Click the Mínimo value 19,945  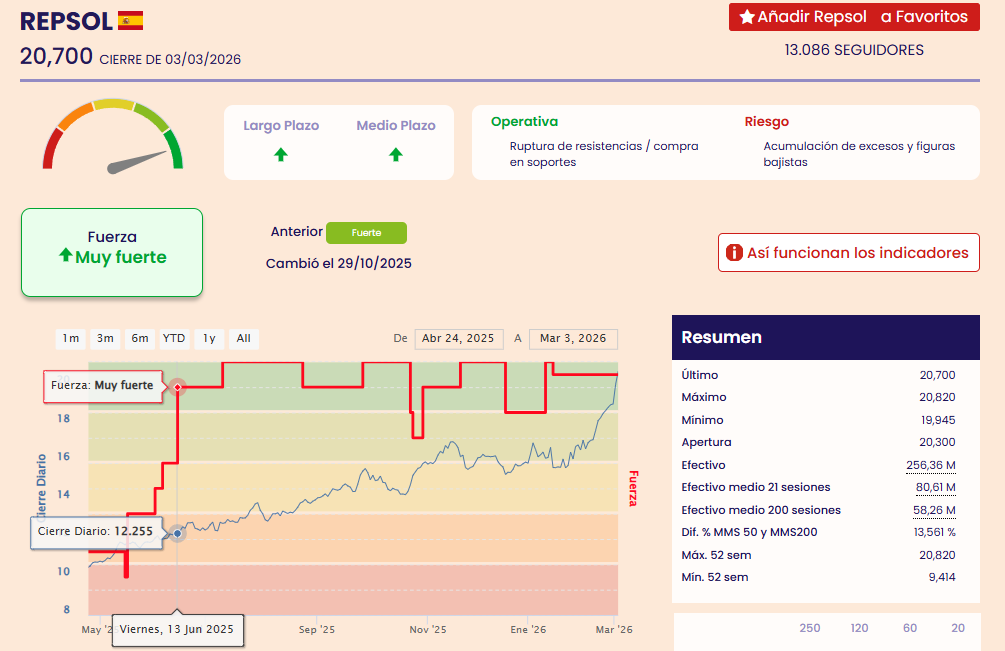tap(938, 420)
